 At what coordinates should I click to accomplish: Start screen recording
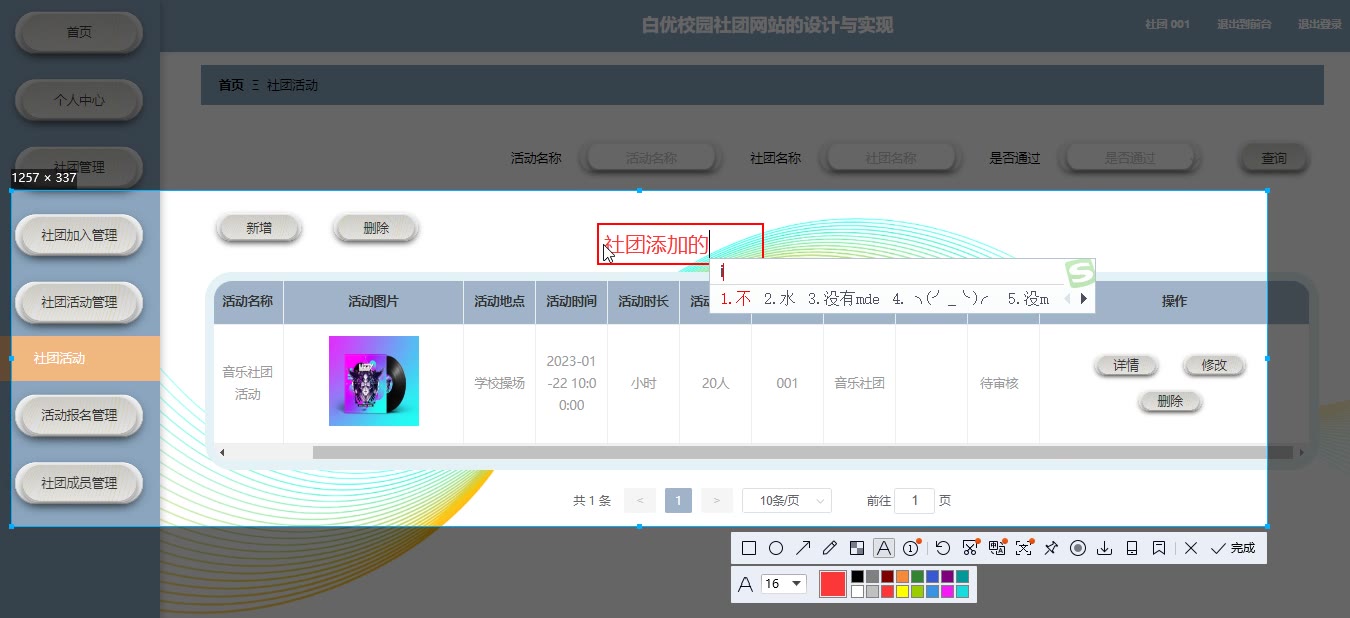pyautogui.click(x=1078, y=548)
